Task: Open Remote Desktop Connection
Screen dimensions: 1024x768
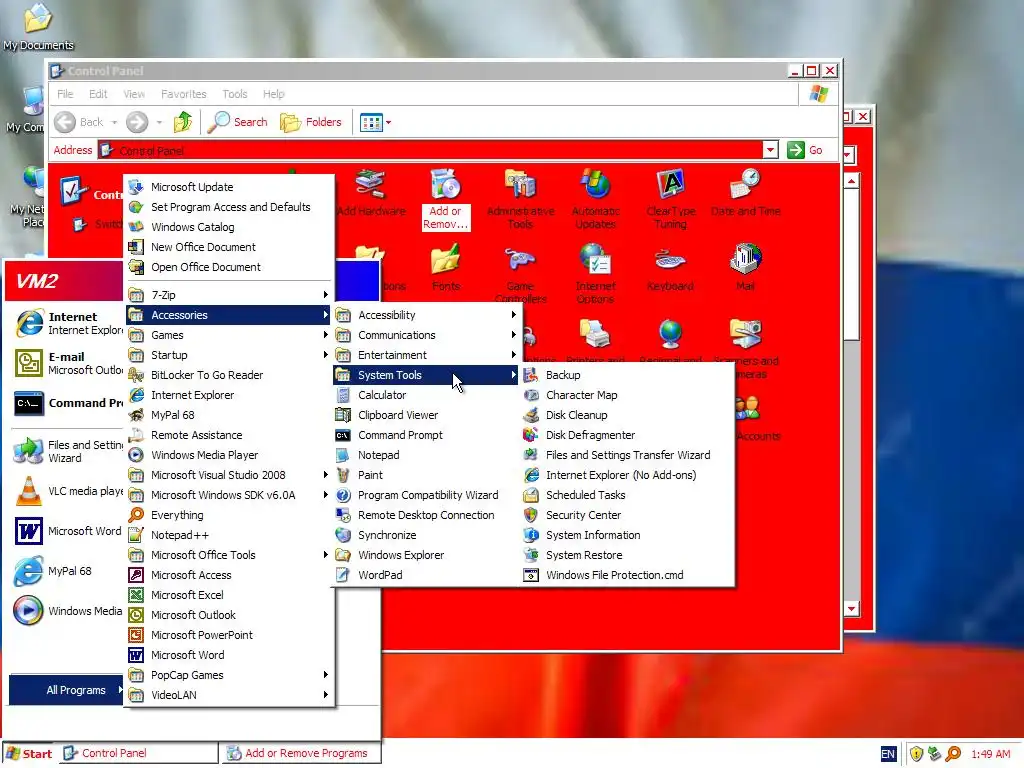Action: tap(426, 515)
